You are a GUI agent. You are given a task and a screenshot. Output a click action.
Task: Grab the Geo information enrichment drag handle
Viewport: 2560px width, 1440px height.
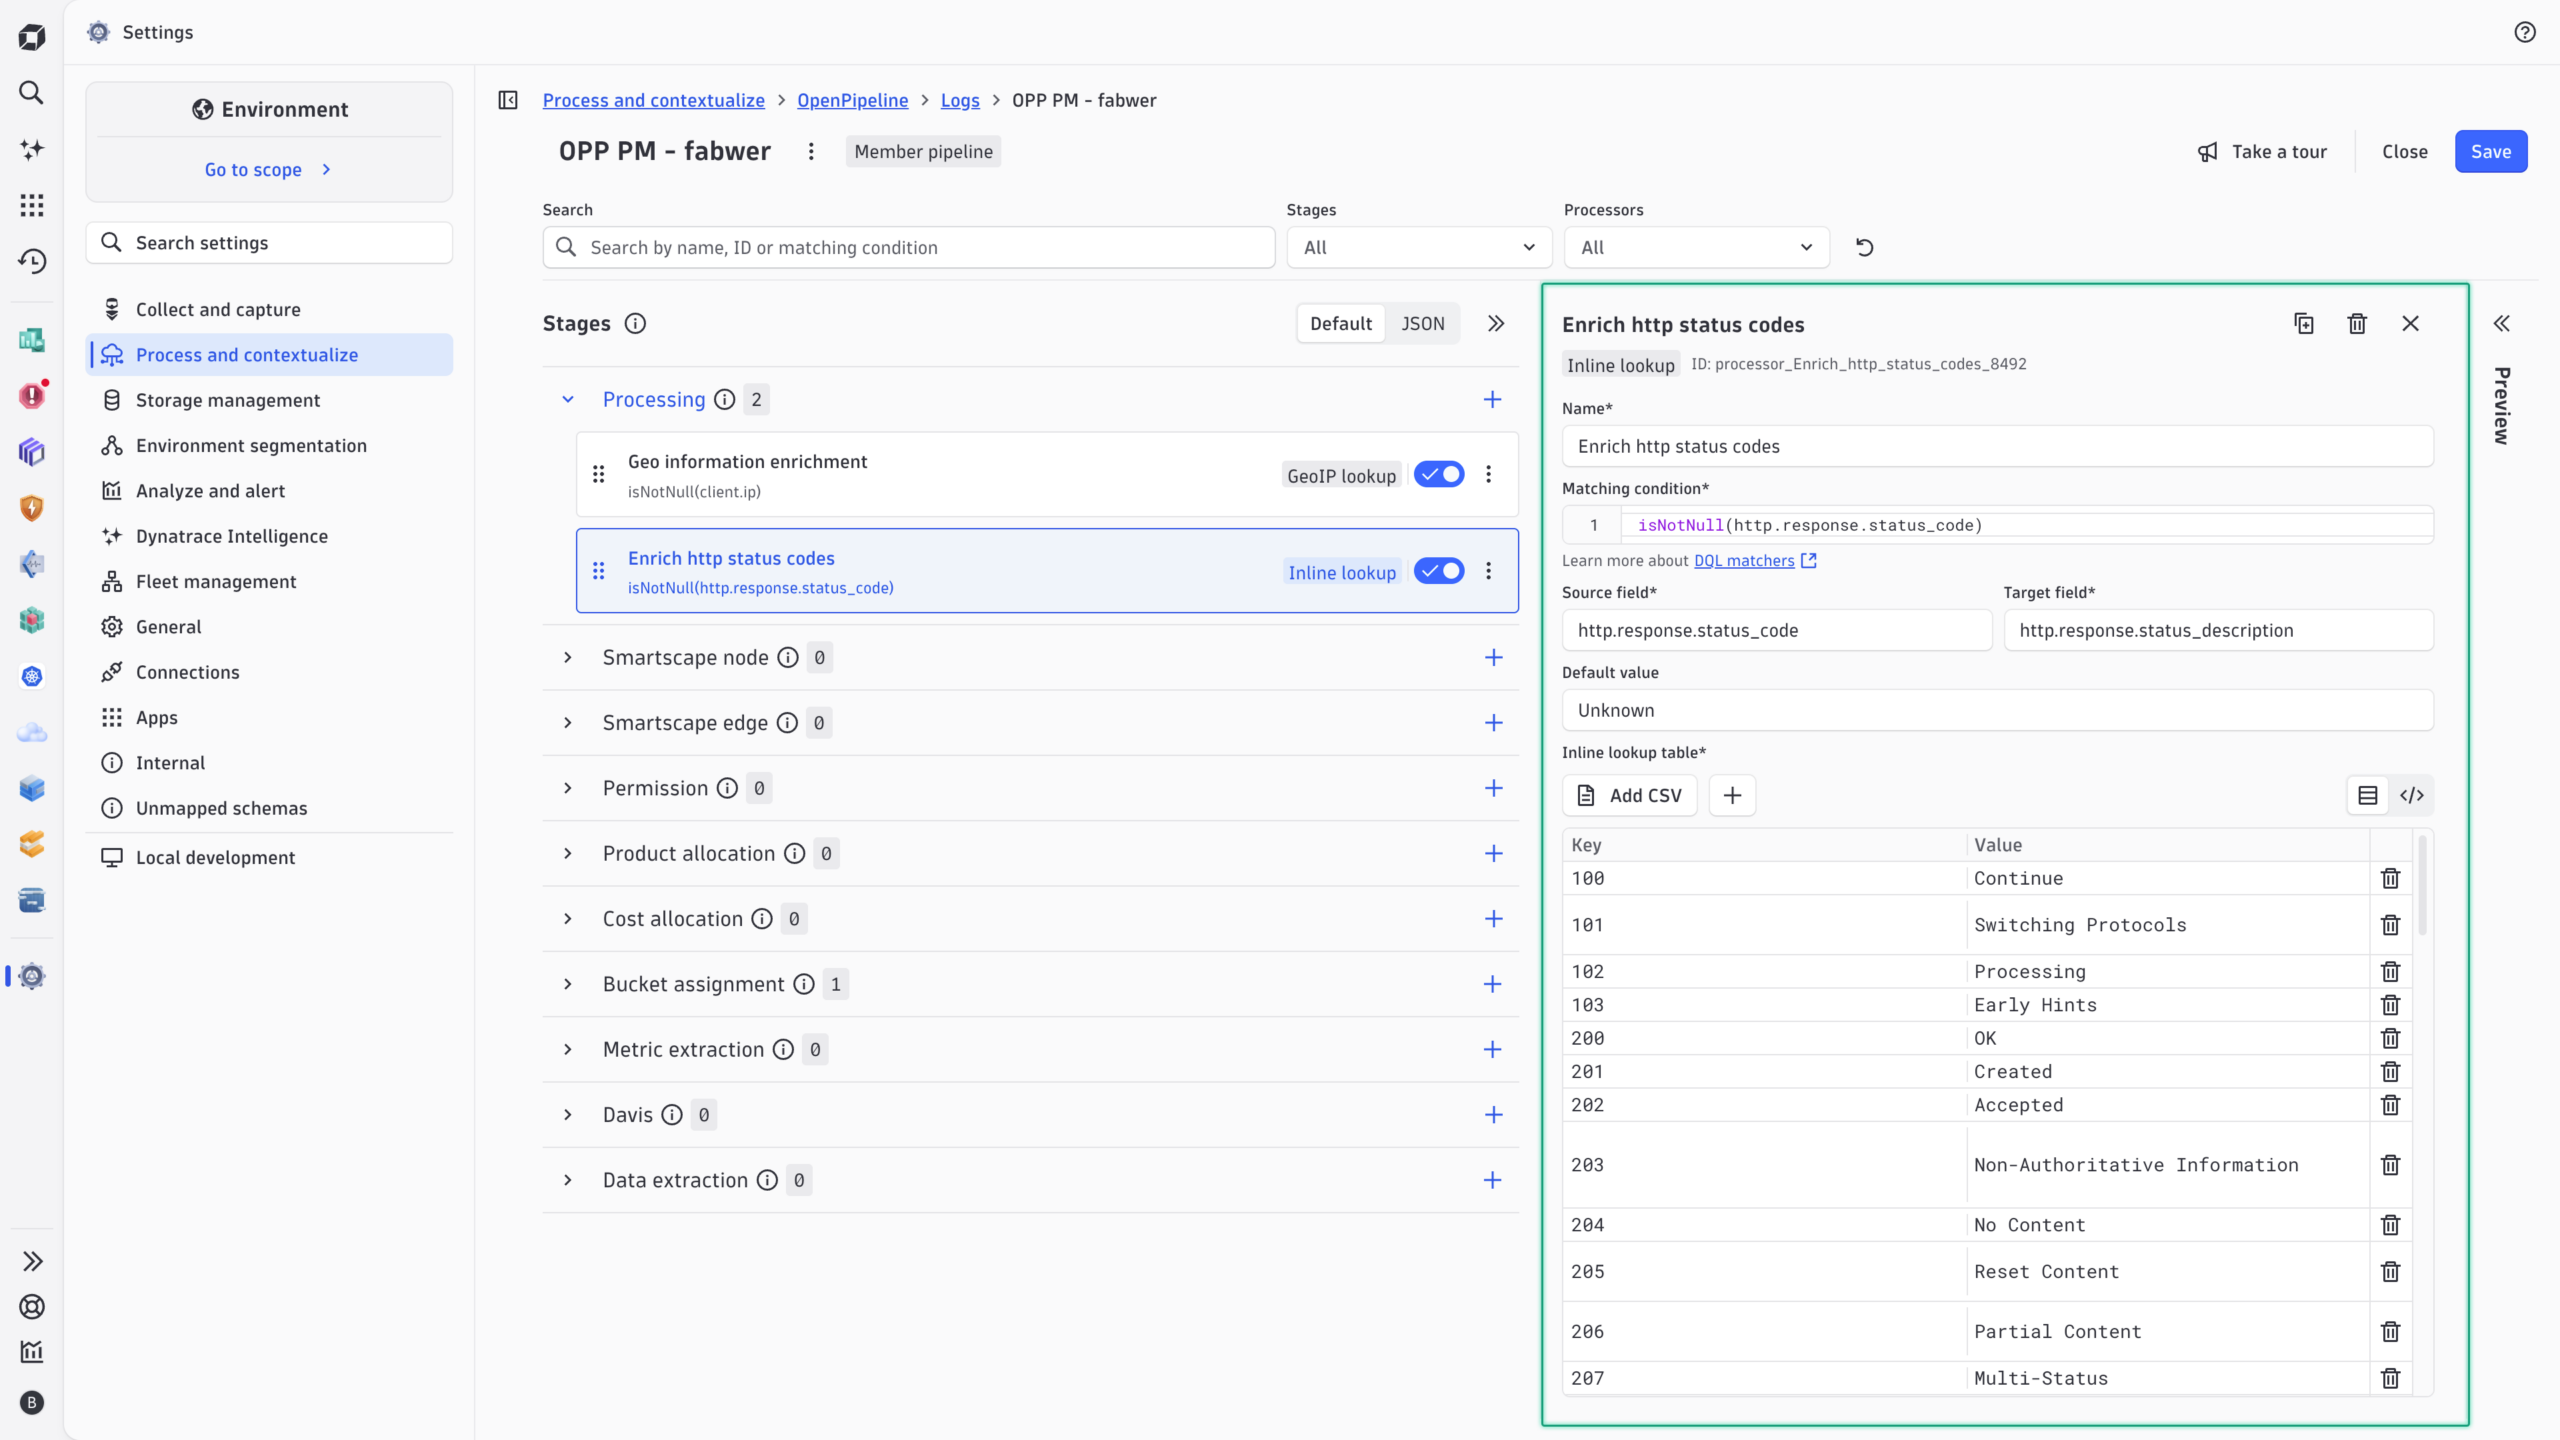click(x=598, y=474)
